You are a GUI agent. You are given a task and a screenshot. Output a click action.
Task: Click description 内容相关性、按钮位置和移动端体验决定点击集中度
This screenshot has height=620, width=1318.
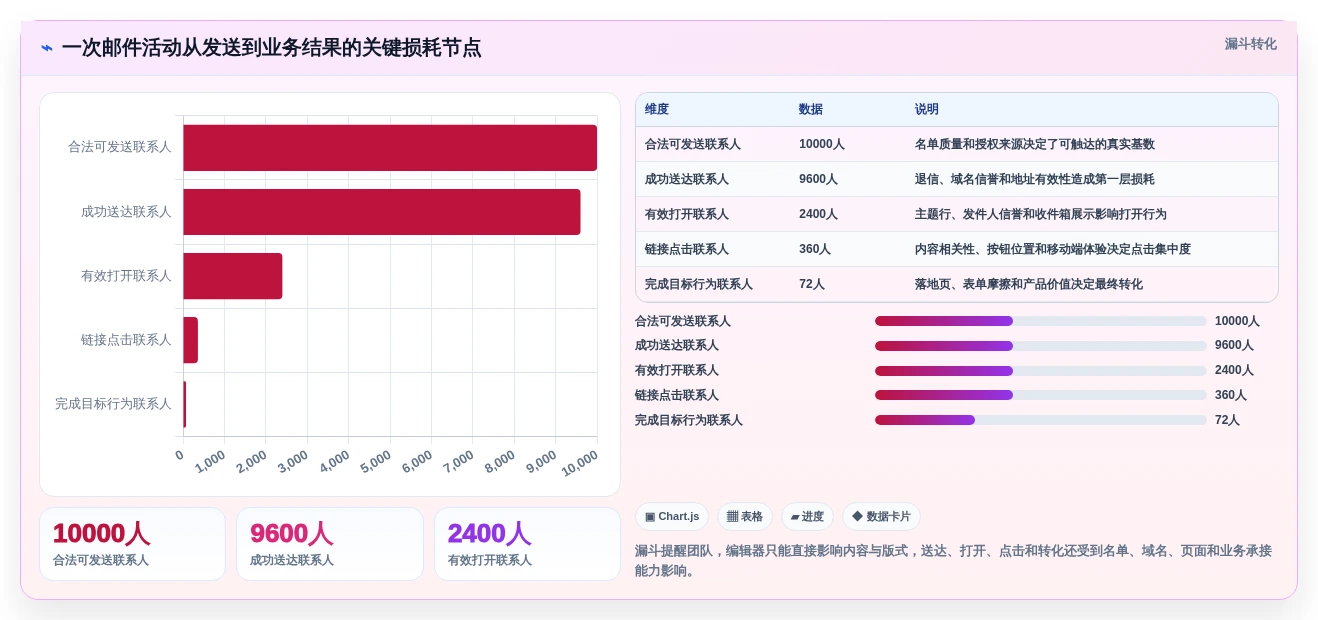click(x=1053, y=249)
